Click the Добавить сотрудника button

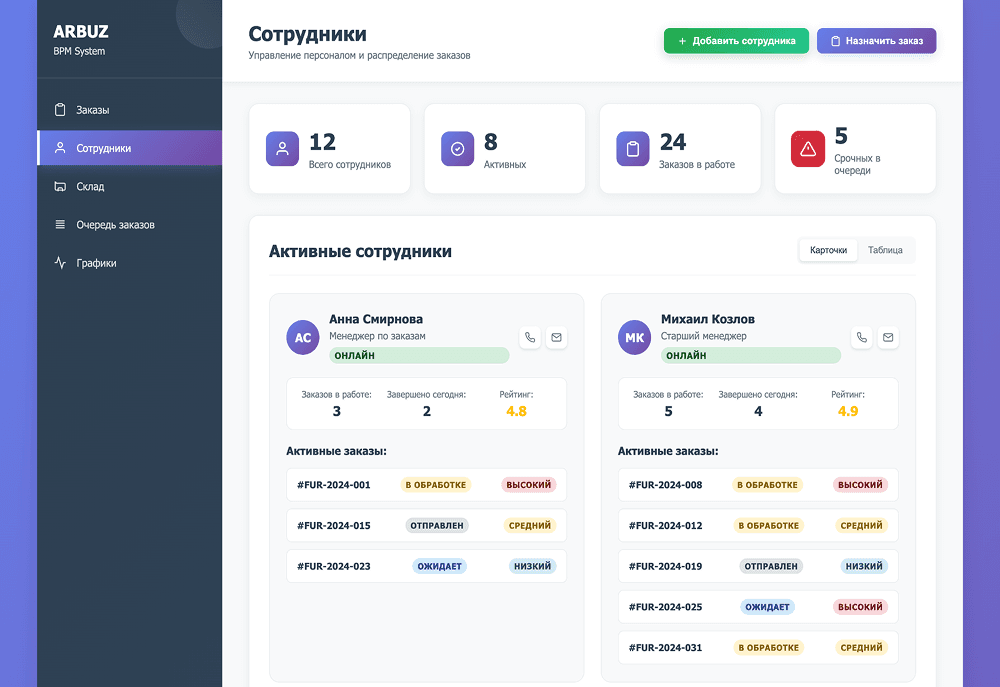[736, 41]
